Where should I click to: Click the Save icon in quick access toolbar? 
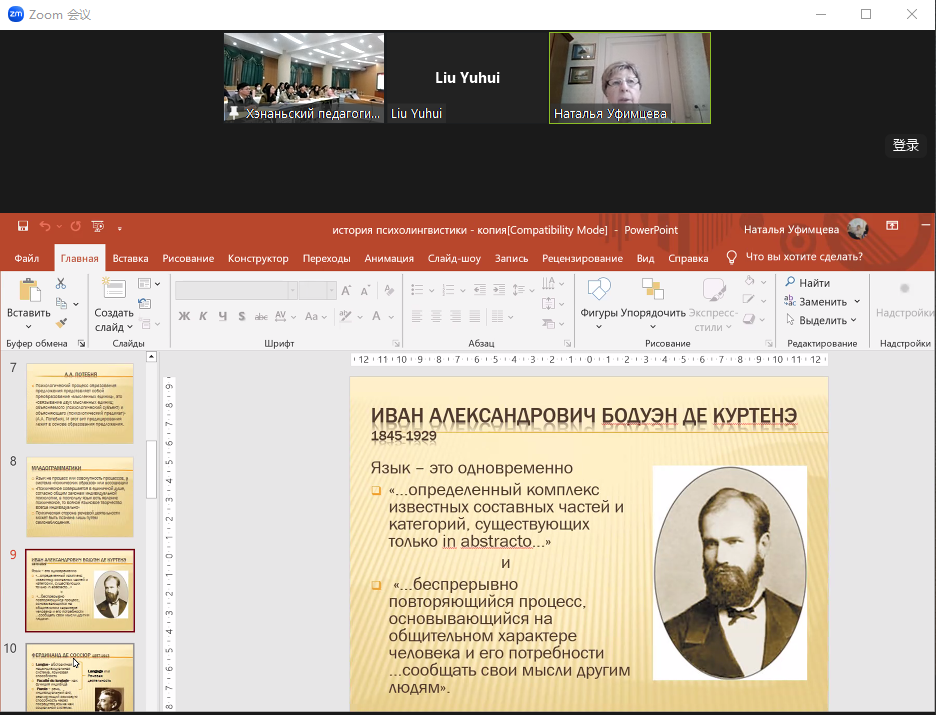click(x=22, y=228)
